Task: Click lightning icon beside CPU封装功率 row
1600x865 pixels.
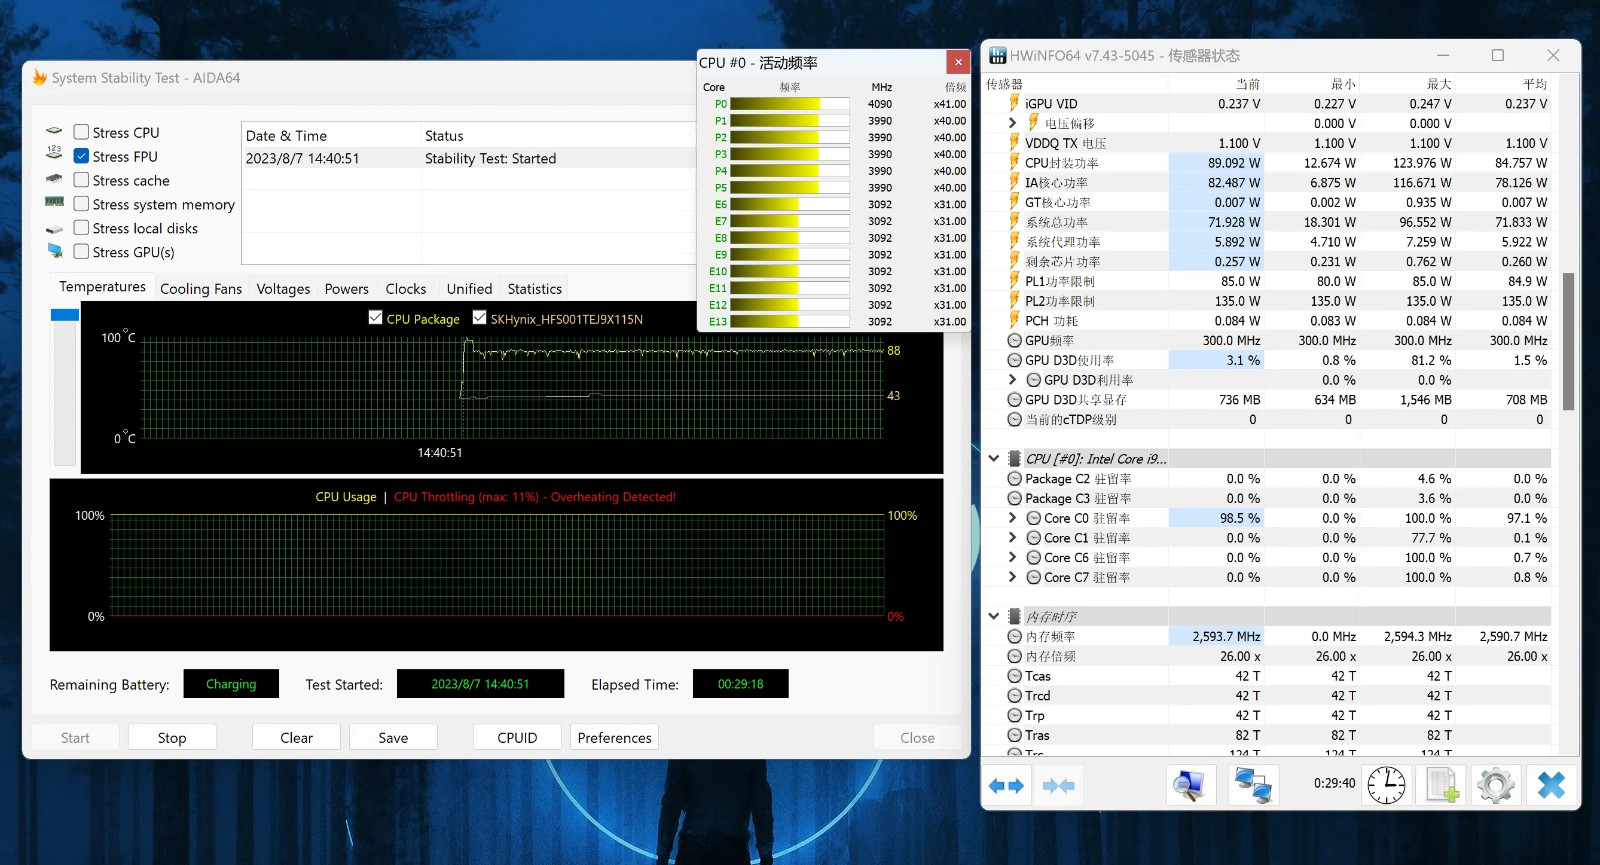Action: [x=1014, y=163]
